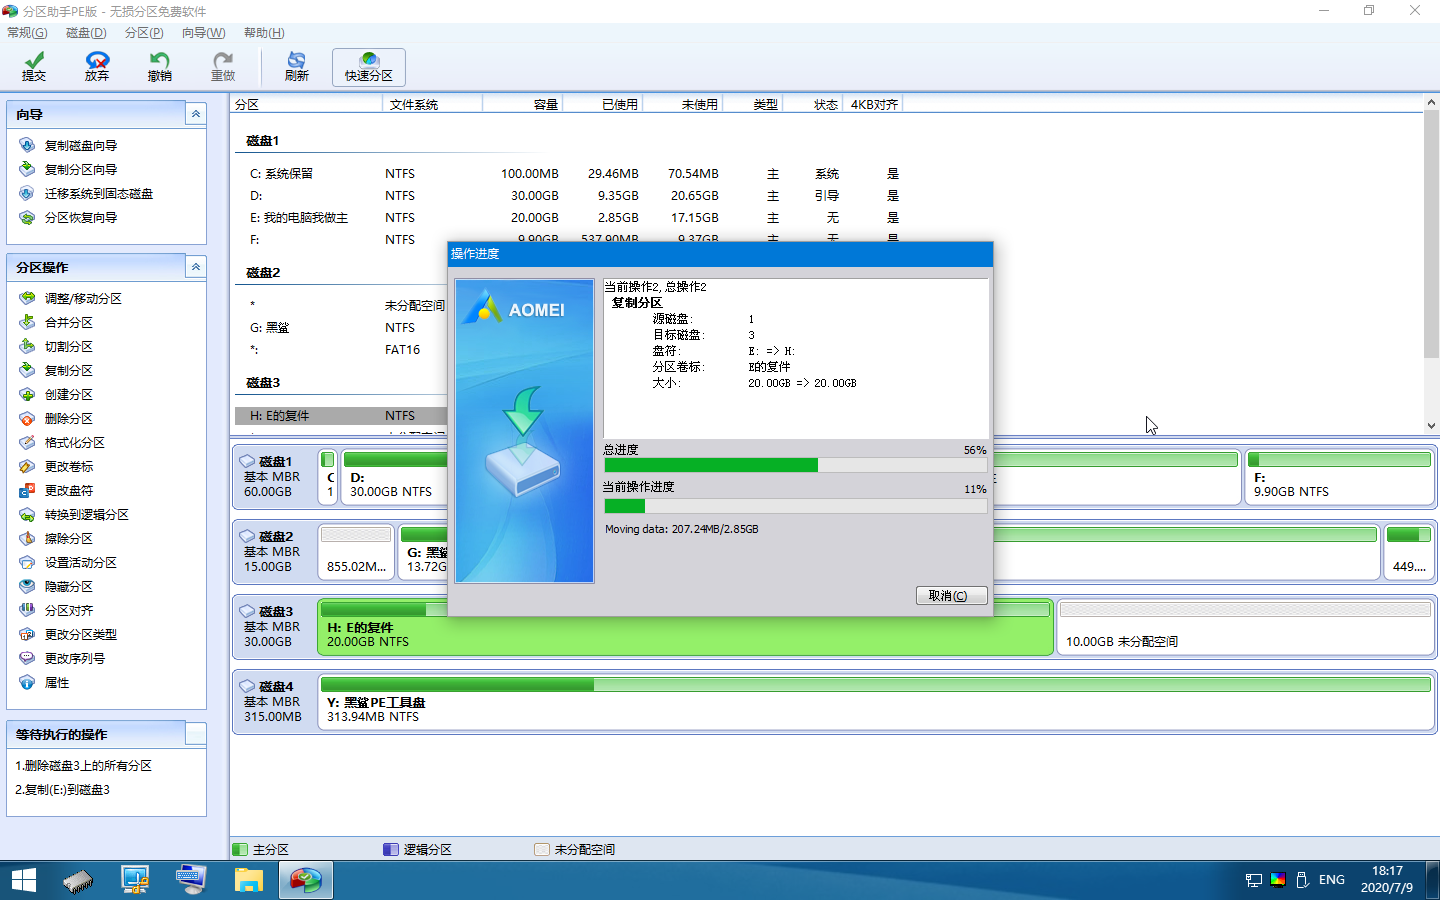Choose 删除分区 operation
Image resolution: width=1440 pixels, height=900 pixels.
pyautogui.click(x=68, y=418)
